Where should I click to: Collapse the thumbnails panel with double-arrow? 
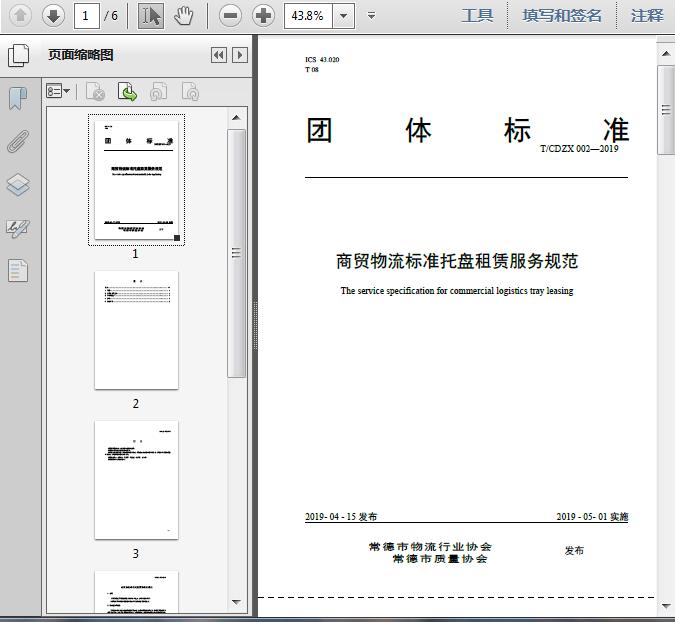click(x=219, y=55)
